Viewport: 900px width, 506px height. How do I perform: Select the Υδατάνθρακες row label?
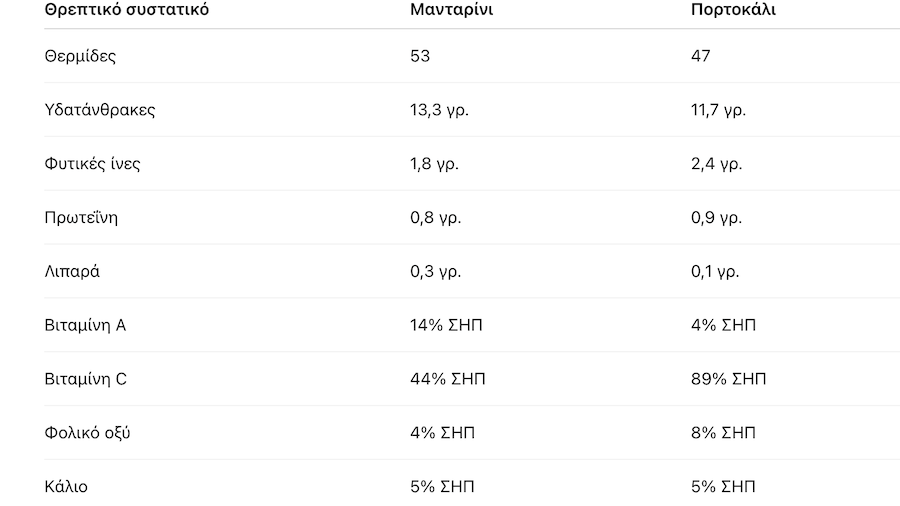coord(100,110)
